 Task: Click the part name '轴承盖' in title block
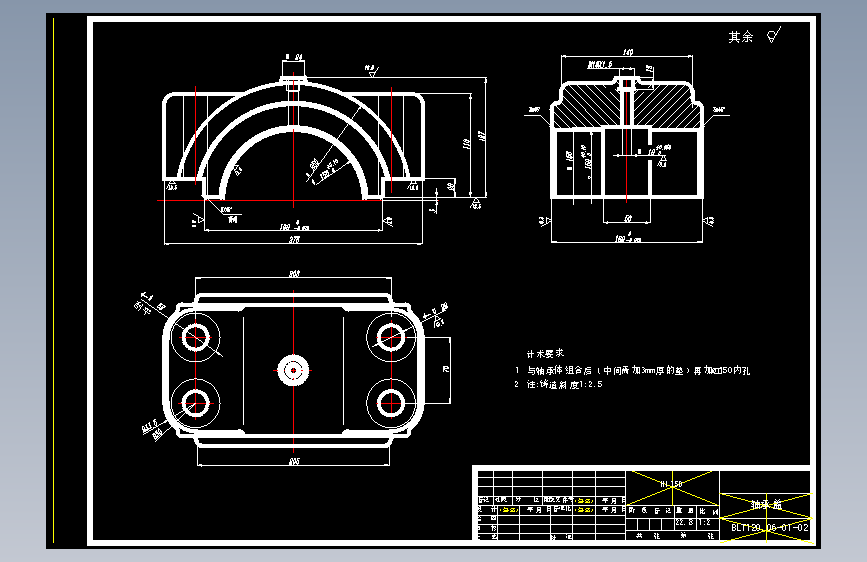(766, 504)
